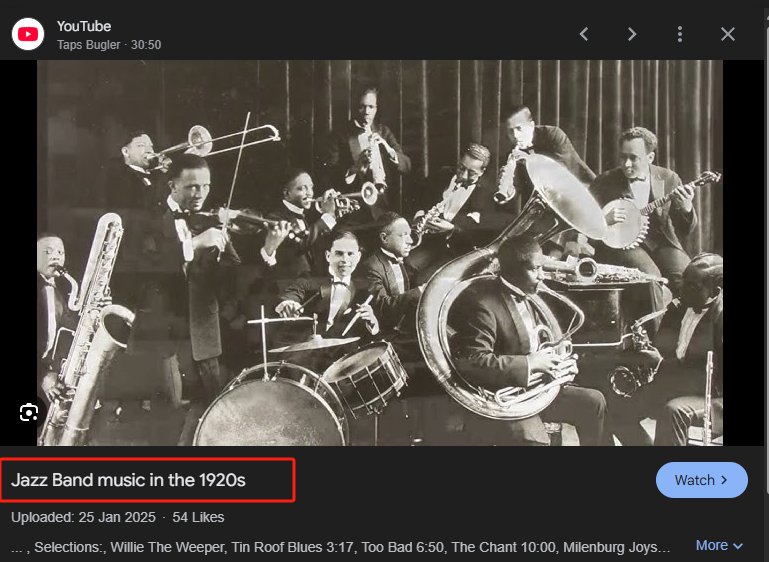The image size is (769, 562).
Task: Click the YouTube logo icon
Action: 28,34
